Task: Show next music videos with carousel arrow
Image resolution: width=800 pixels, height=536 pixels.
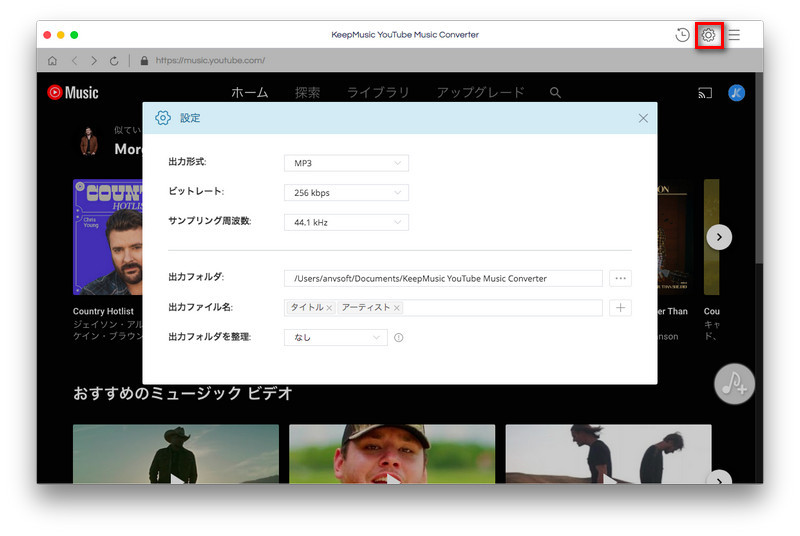Action: click(x=719, y=478)
